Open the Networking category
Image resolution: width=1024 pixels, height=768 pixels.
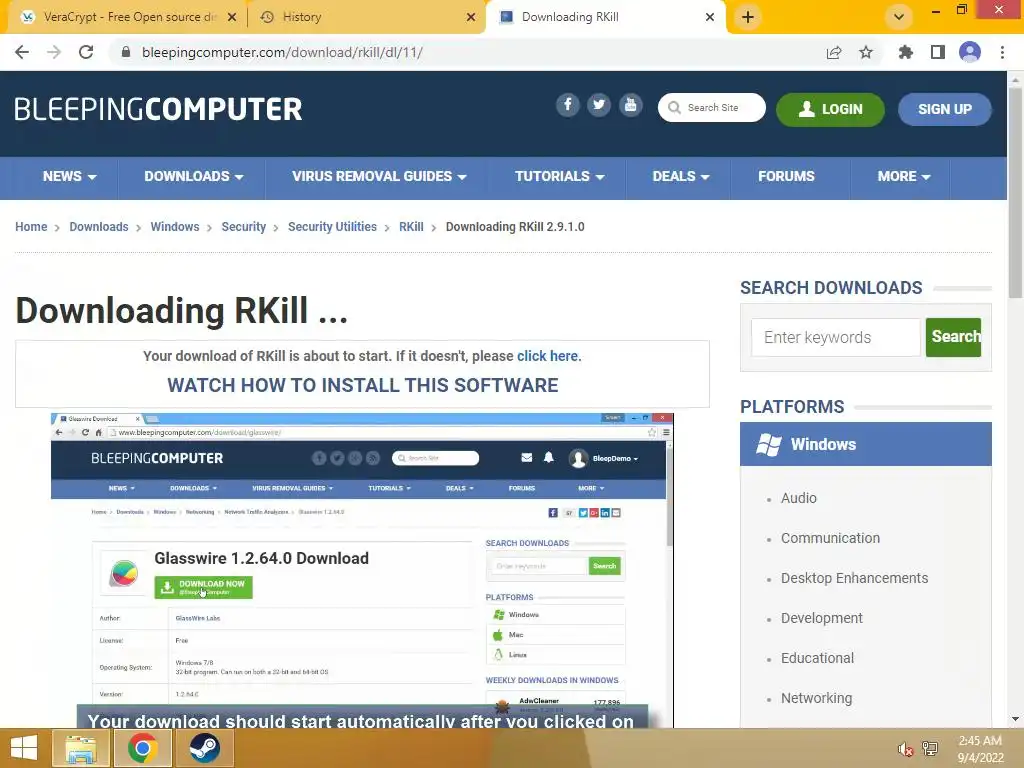tap(816, 698)
